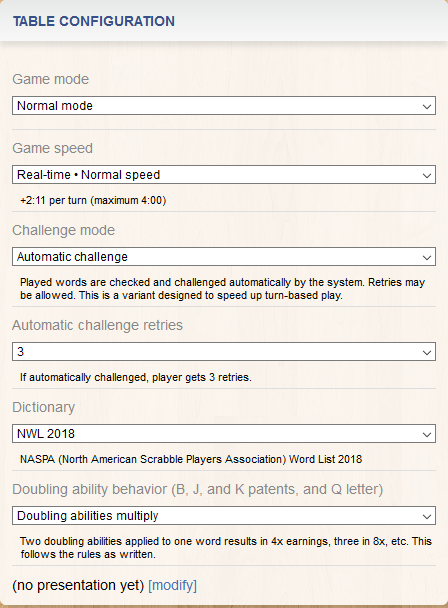Click the chevron arrow on Normal mode
This screenshot has height=608, width=448.
pyautogui.click(x=427, y=106)
